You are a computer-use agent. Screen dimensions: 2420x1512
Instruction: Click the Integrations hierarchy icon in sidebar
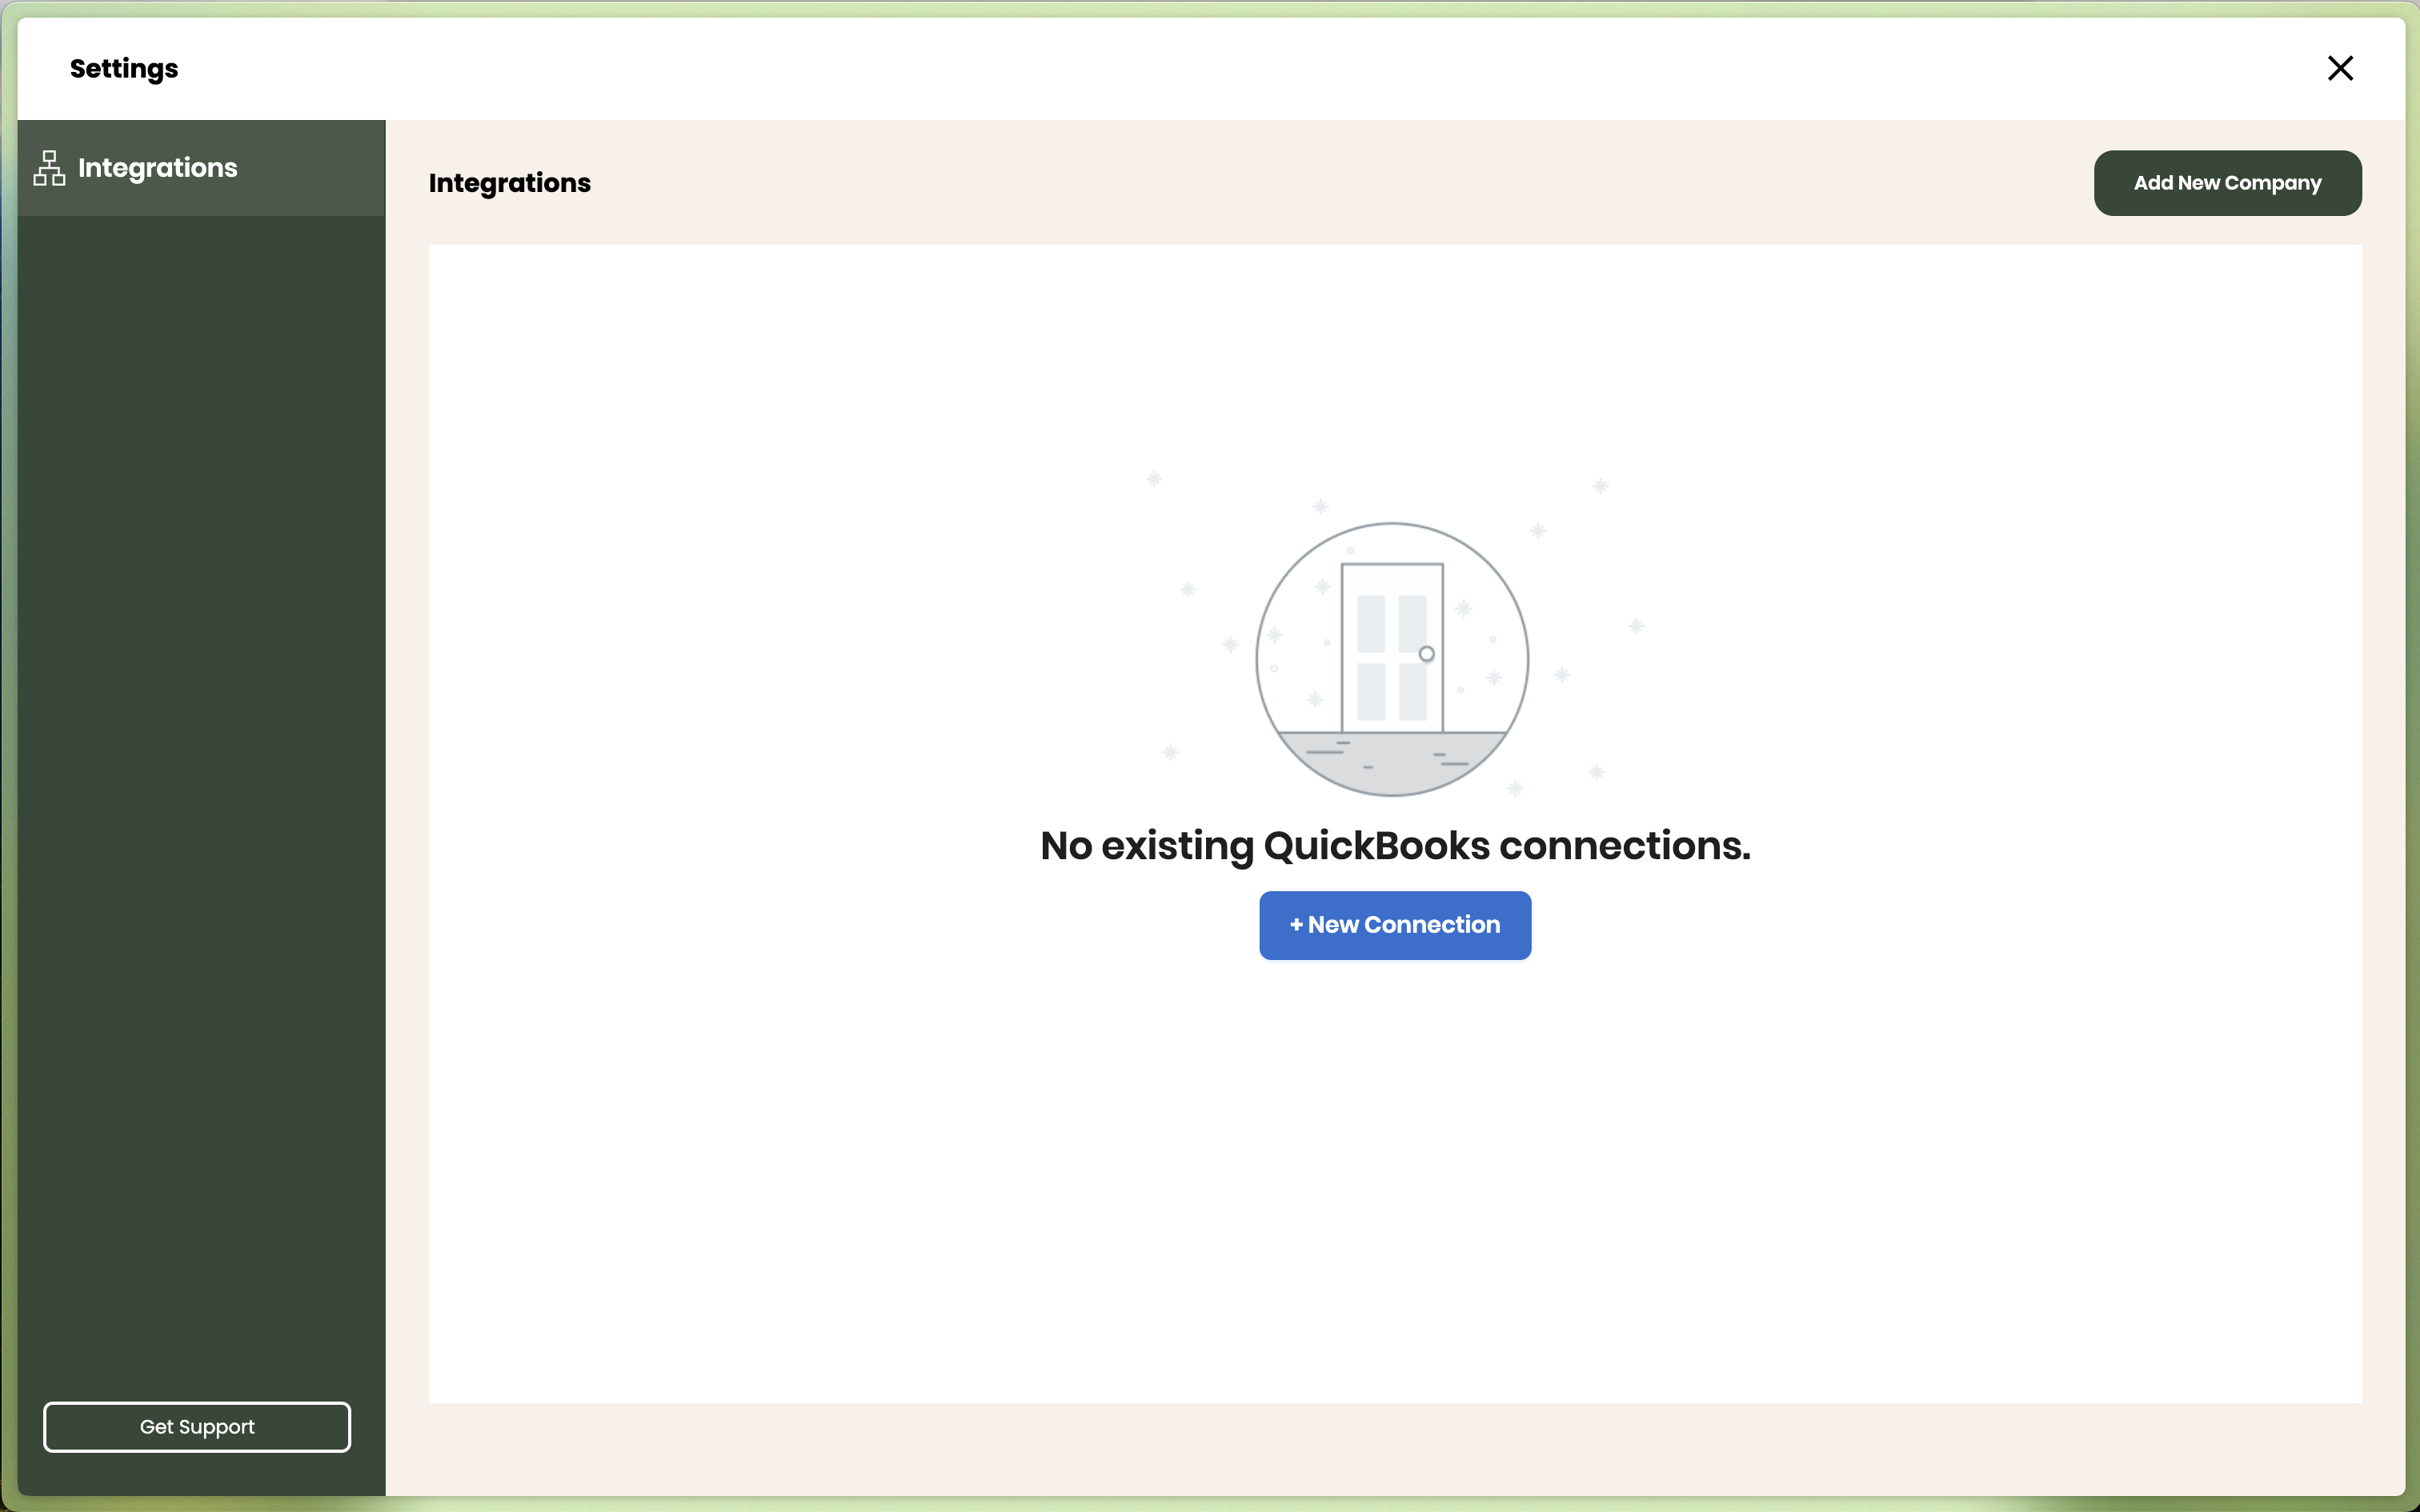pos(49,168)
